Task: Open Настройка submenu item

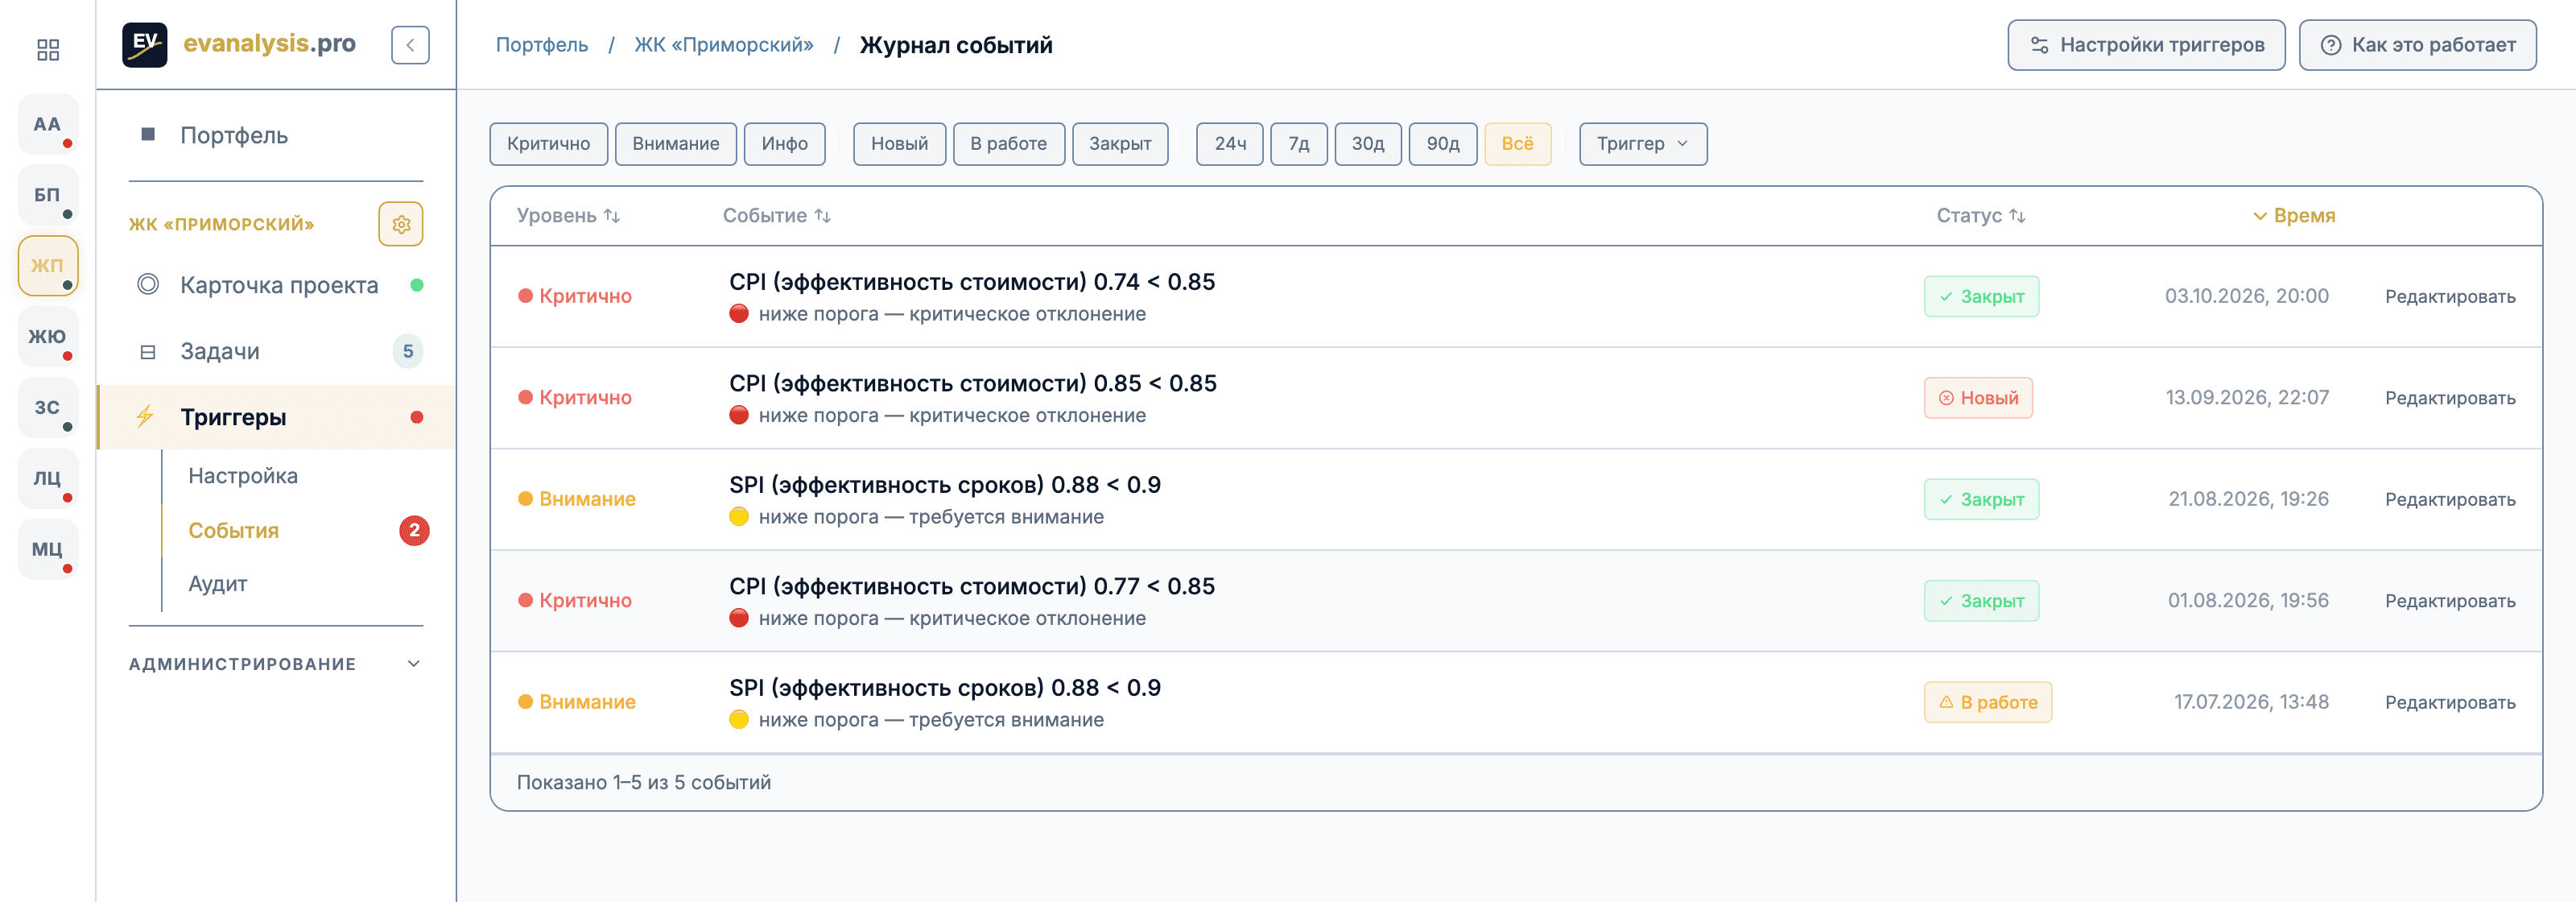Action: tap(243, 476)
